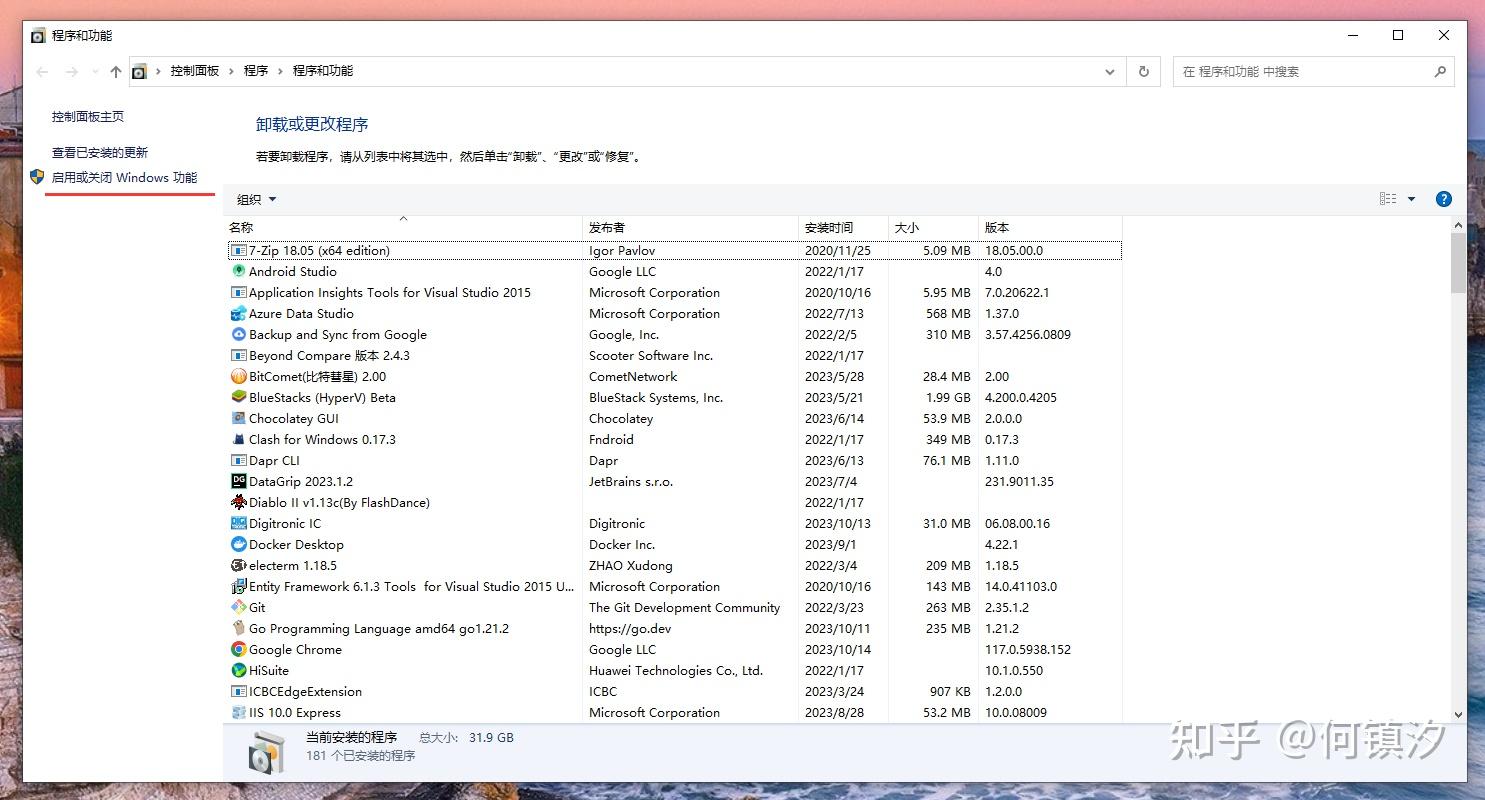
Task: Click the DataGrip 2023.1.2 icon
Action: pyautogui.click(x=237, y=481)
